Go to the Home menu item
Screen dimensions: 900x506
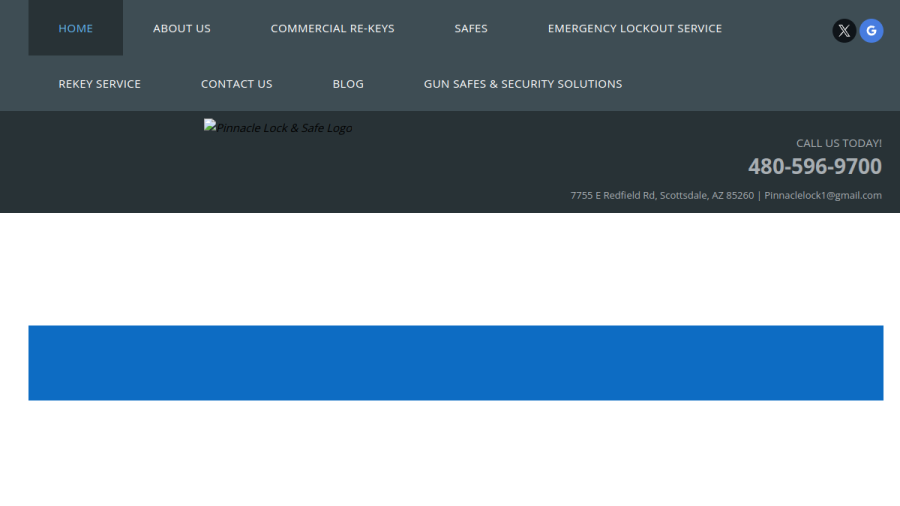tap(76, 28)
